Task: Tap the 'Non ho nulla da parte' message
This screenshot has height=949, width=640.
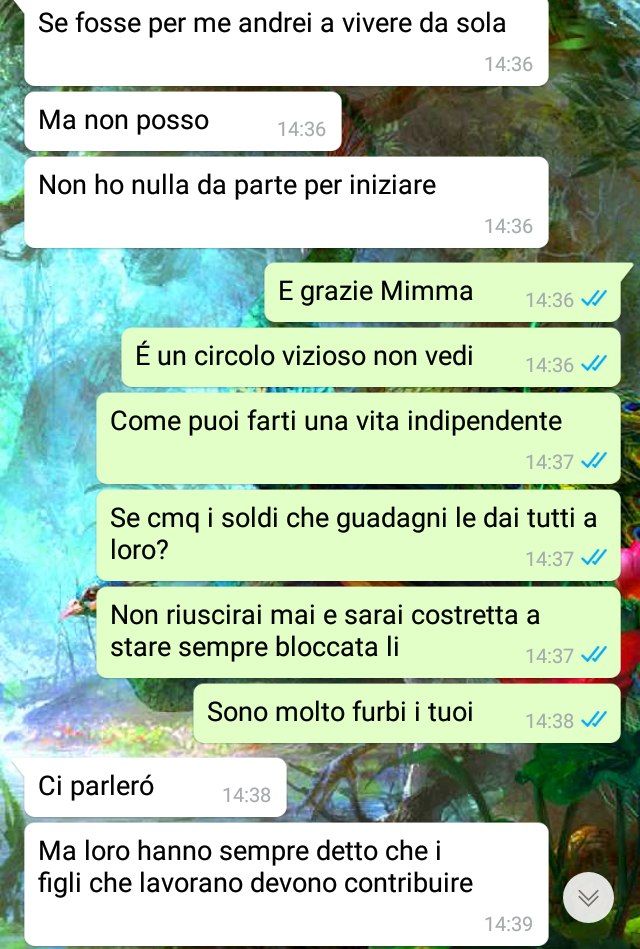Action: click(286, 203)
